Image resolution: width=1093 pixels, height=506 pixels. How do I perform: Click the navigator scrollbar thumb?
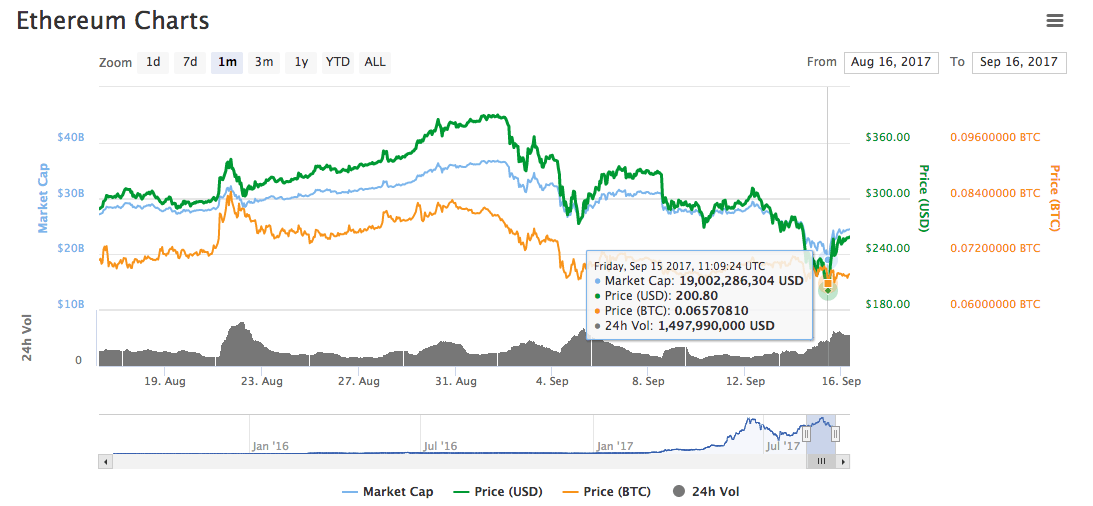pyautogui.click(x=821, y=461)
